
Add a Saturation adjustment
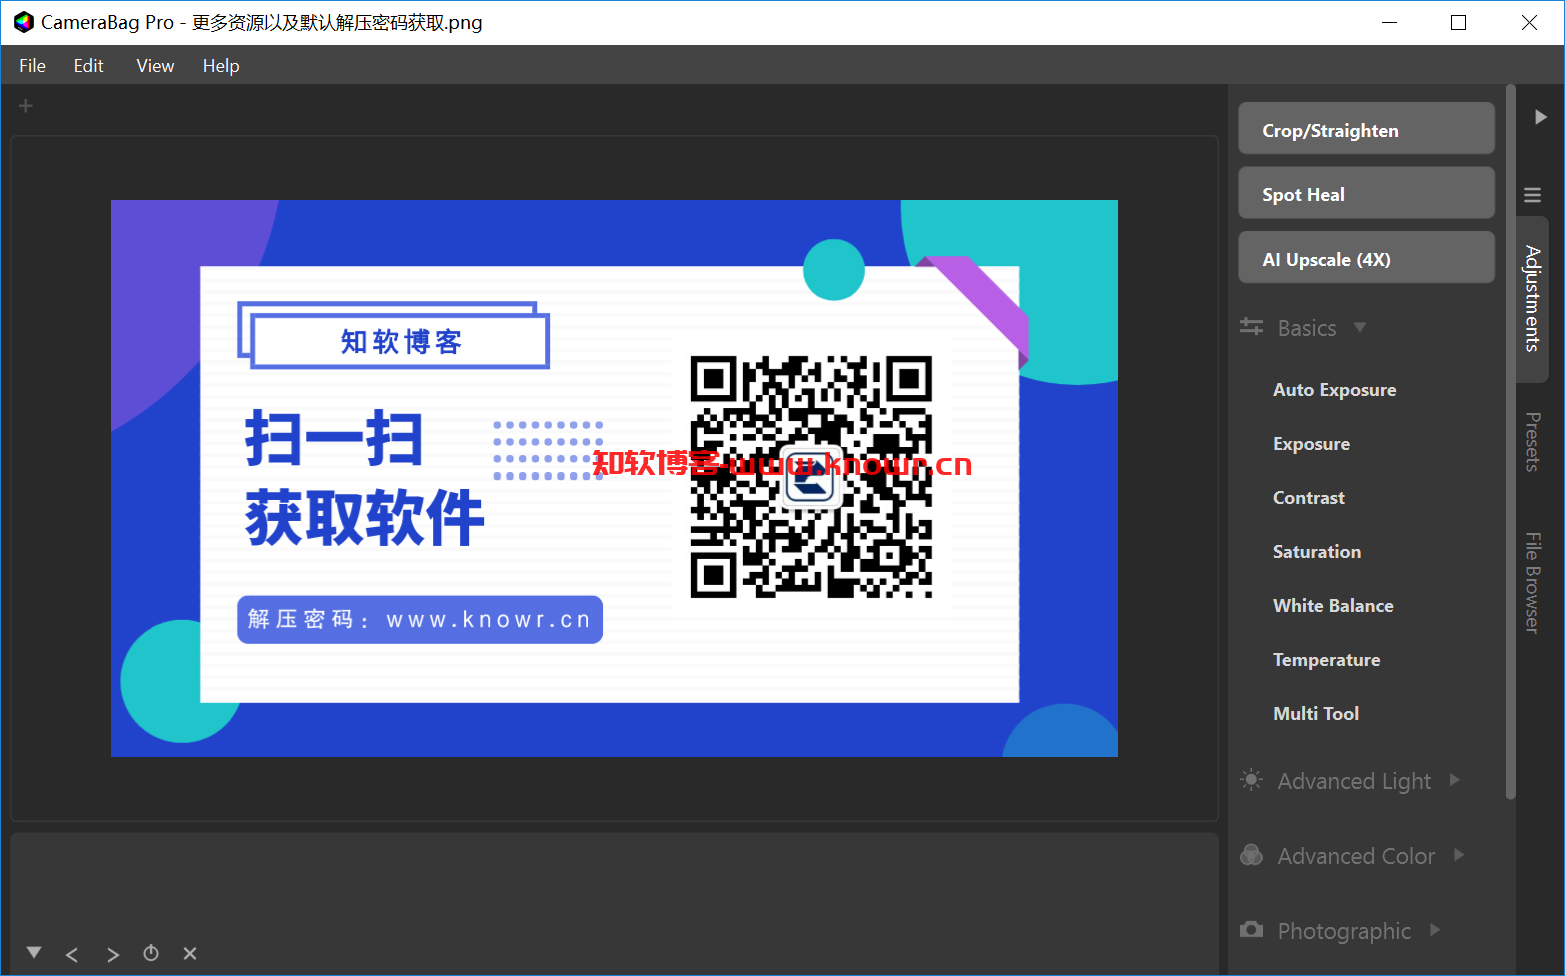(1317, 552)
